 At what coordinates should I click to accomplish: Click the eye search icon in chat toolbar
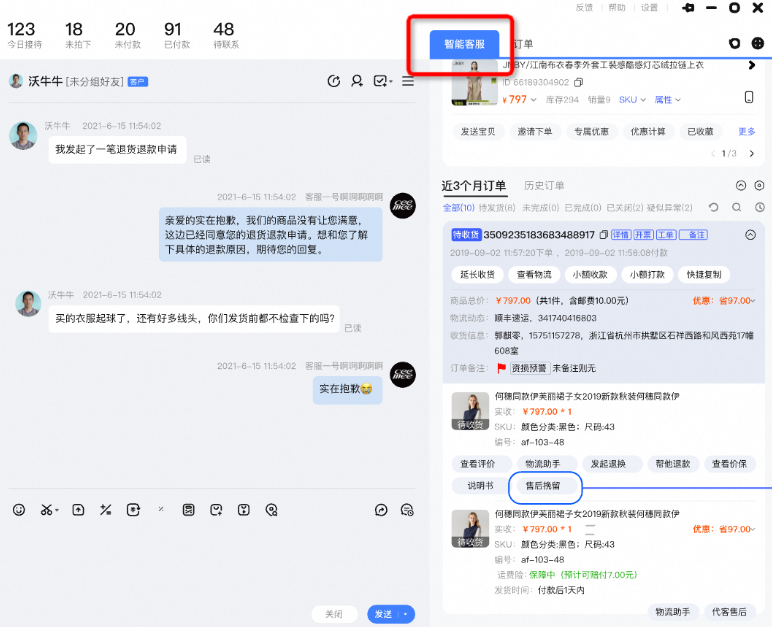pos(271,510)
